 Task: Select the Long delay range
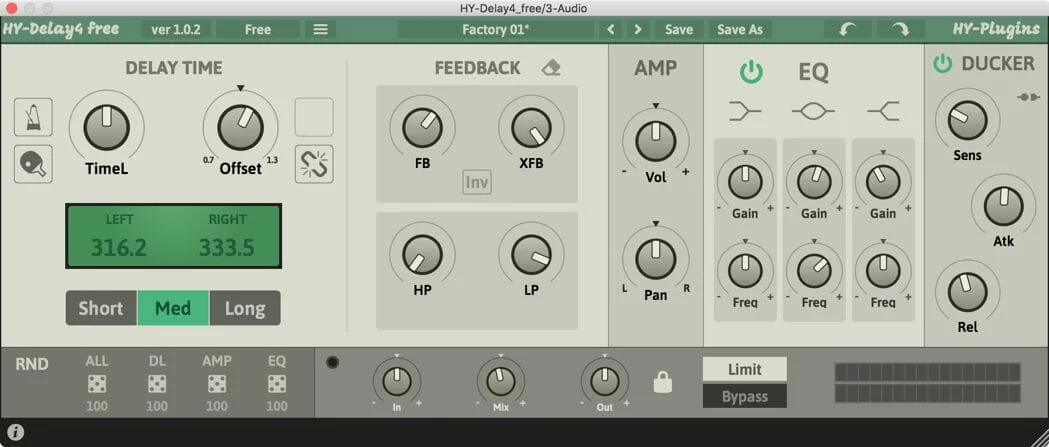tap(245, 308)
